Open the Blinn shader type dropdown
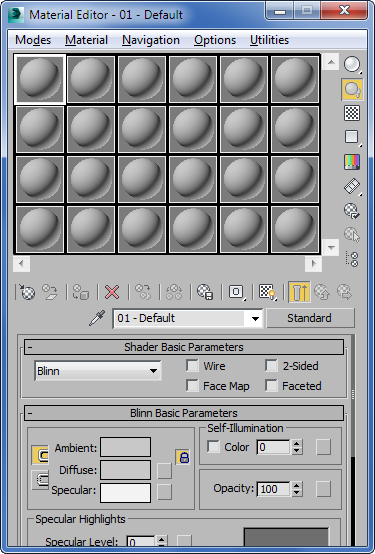The height and width of the screenshot is (554, 375). (98, 371)
